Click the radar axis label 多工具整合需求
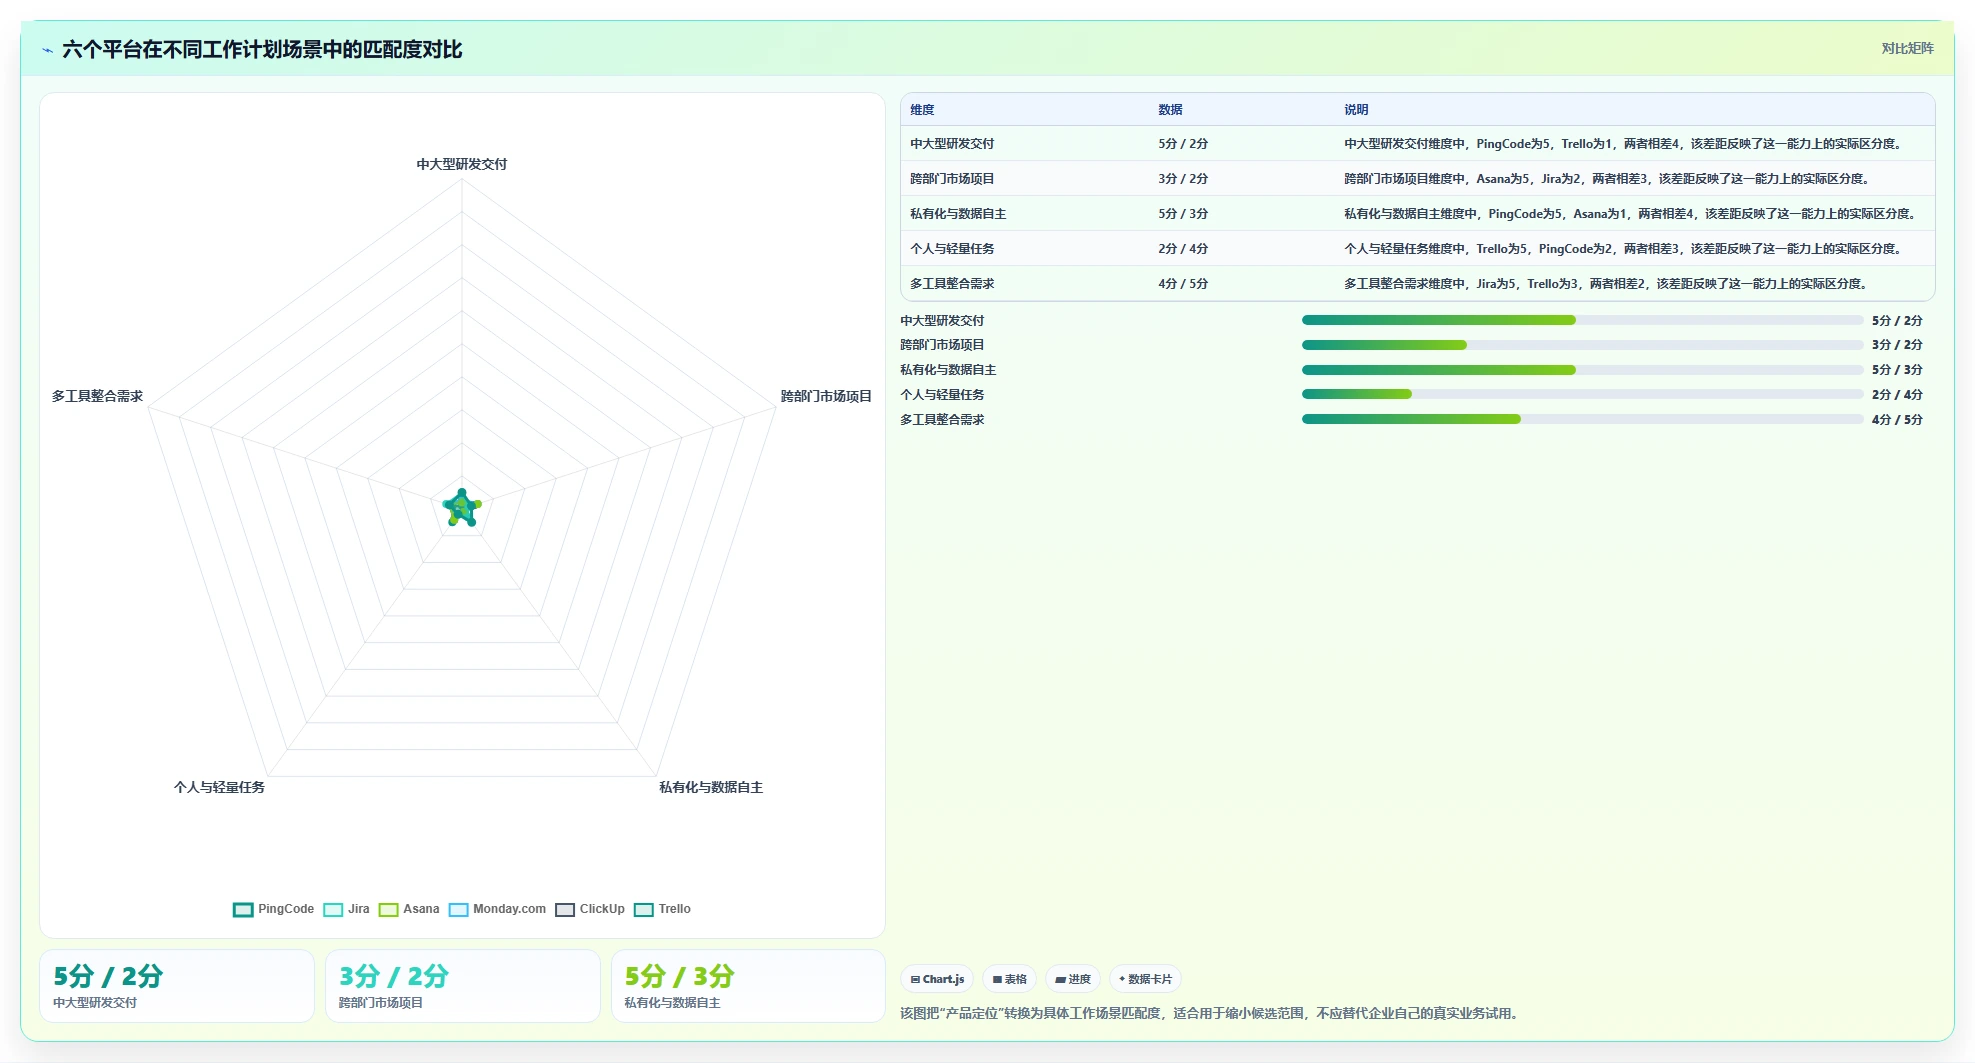 point(97,396)
